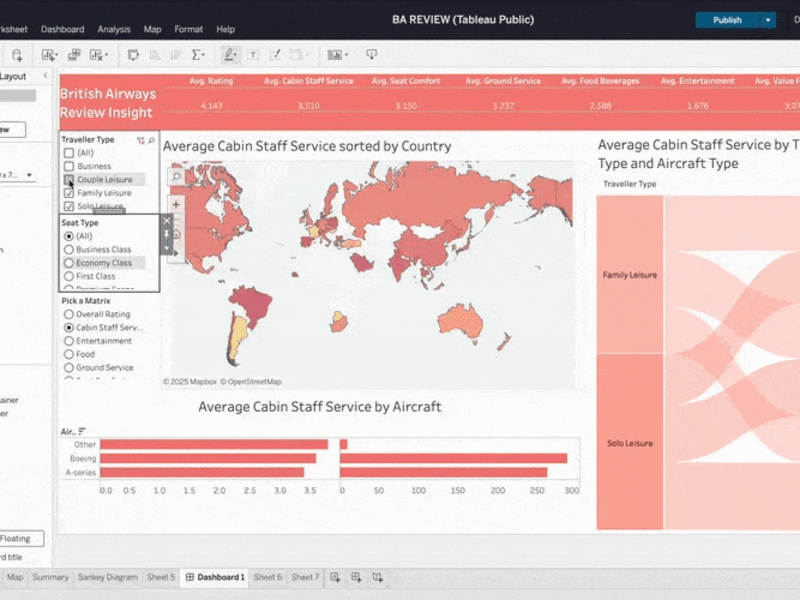This screenshot has width=800, height=600.
Task: Click the Floating button in Layout pane
Action: tap(20, 538)
